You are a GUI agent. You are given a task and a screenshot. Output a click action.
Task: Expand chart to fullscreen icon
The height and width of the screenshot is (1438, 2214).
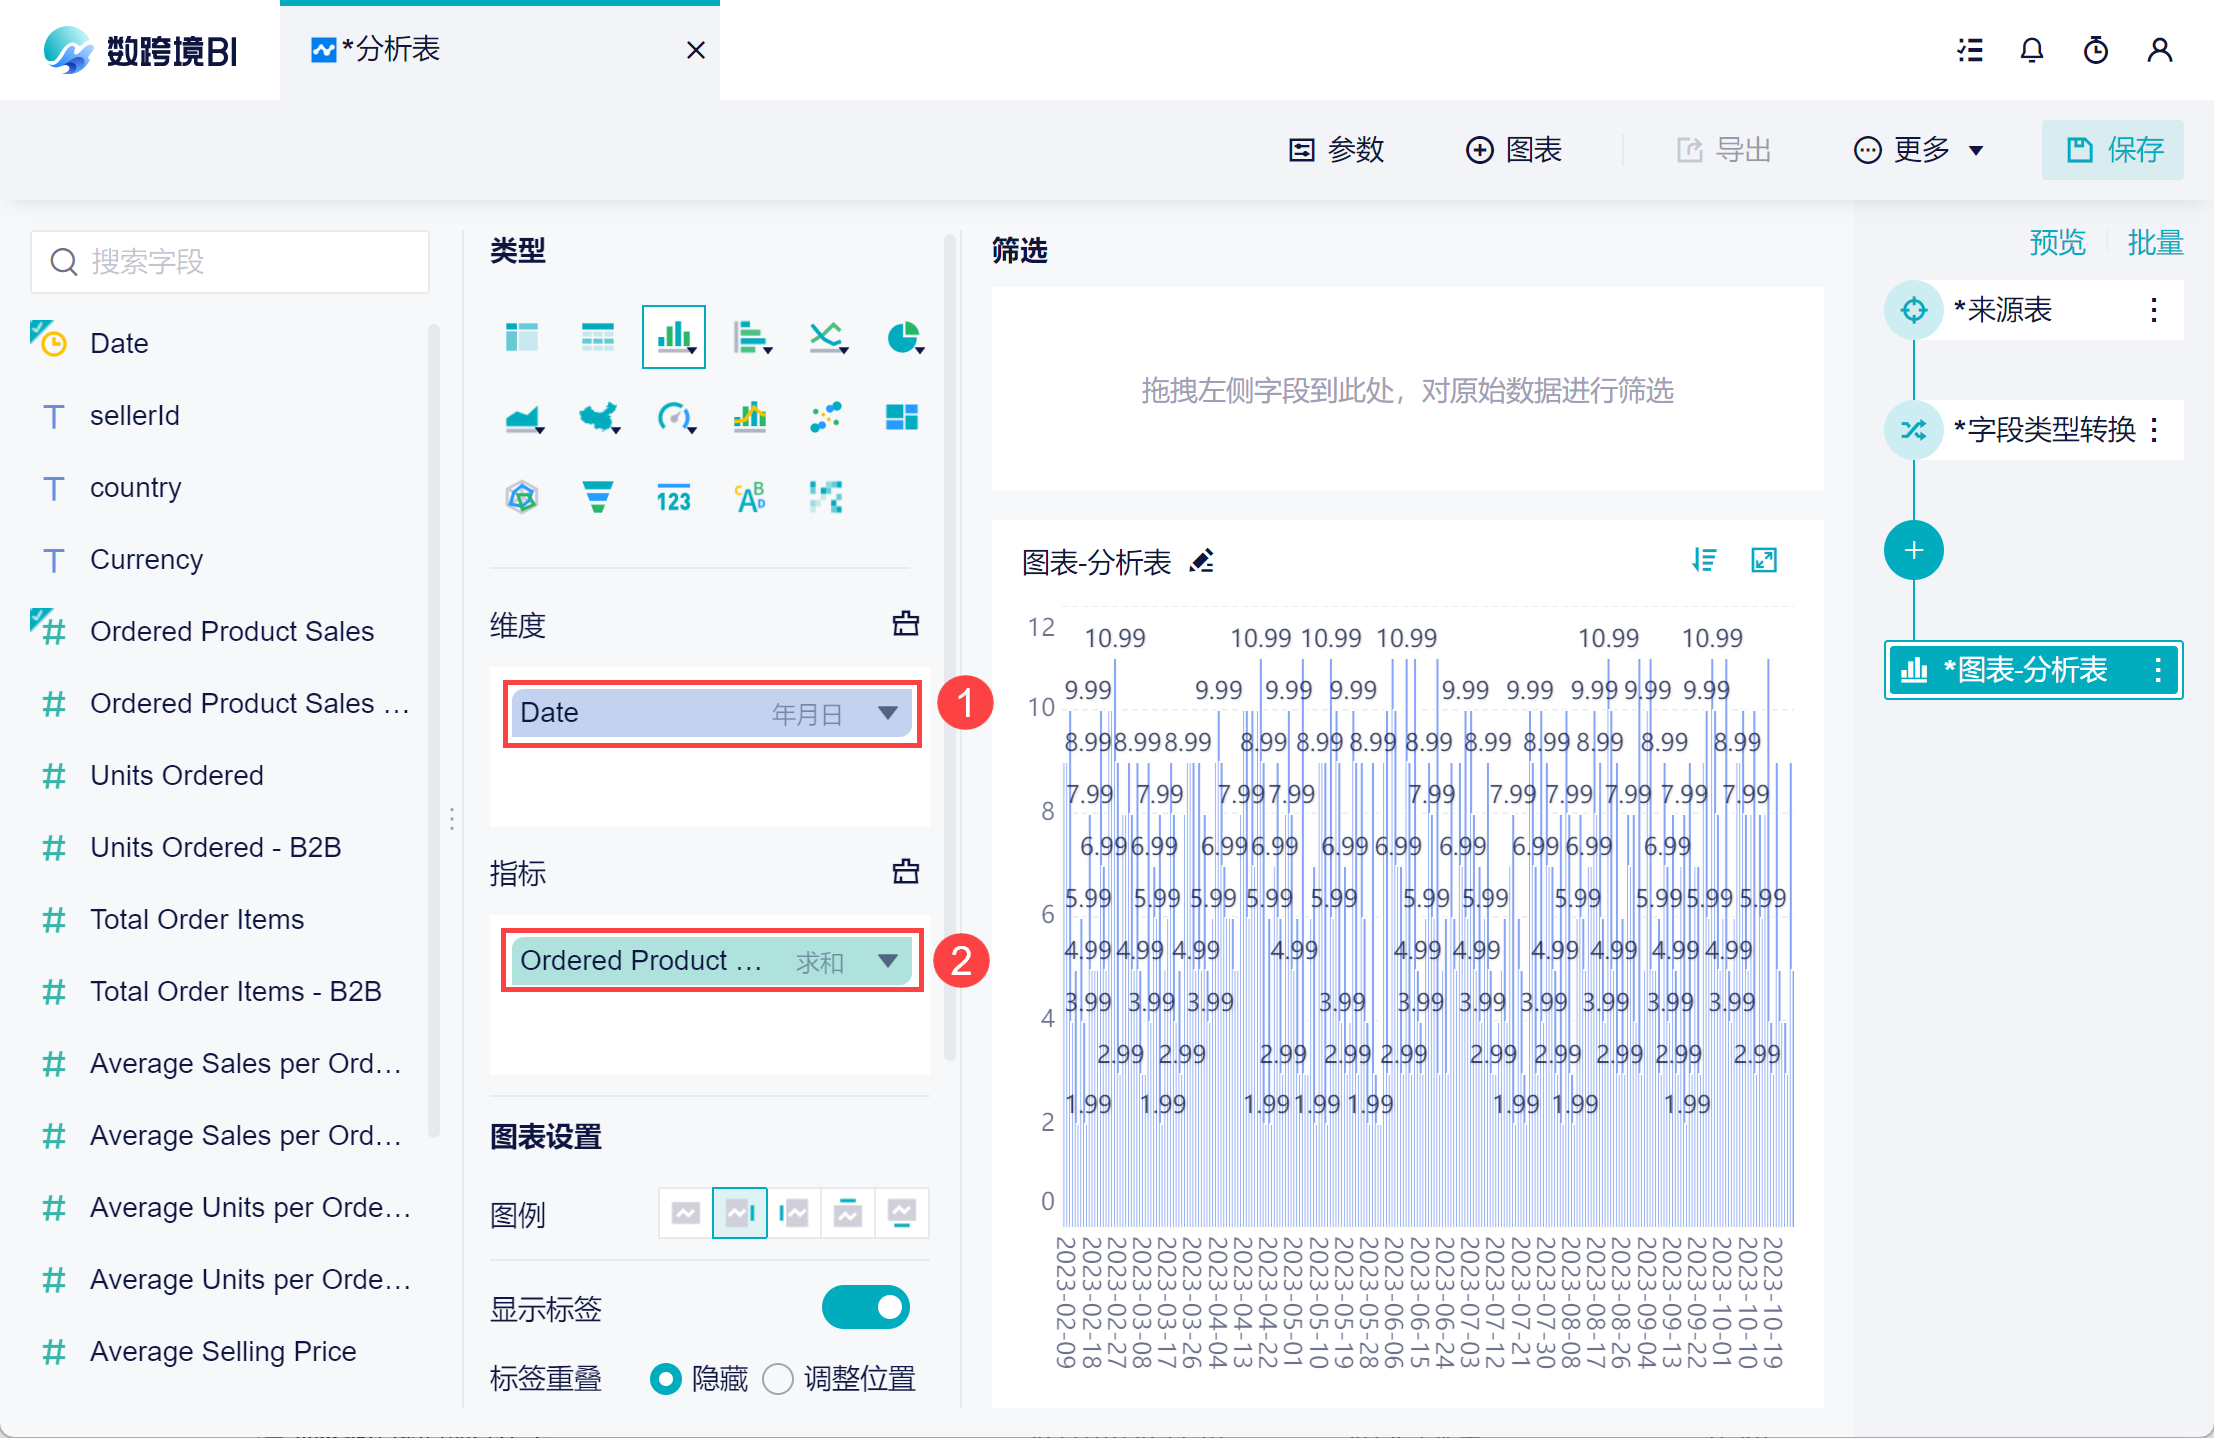click(x=1764, y=560)
